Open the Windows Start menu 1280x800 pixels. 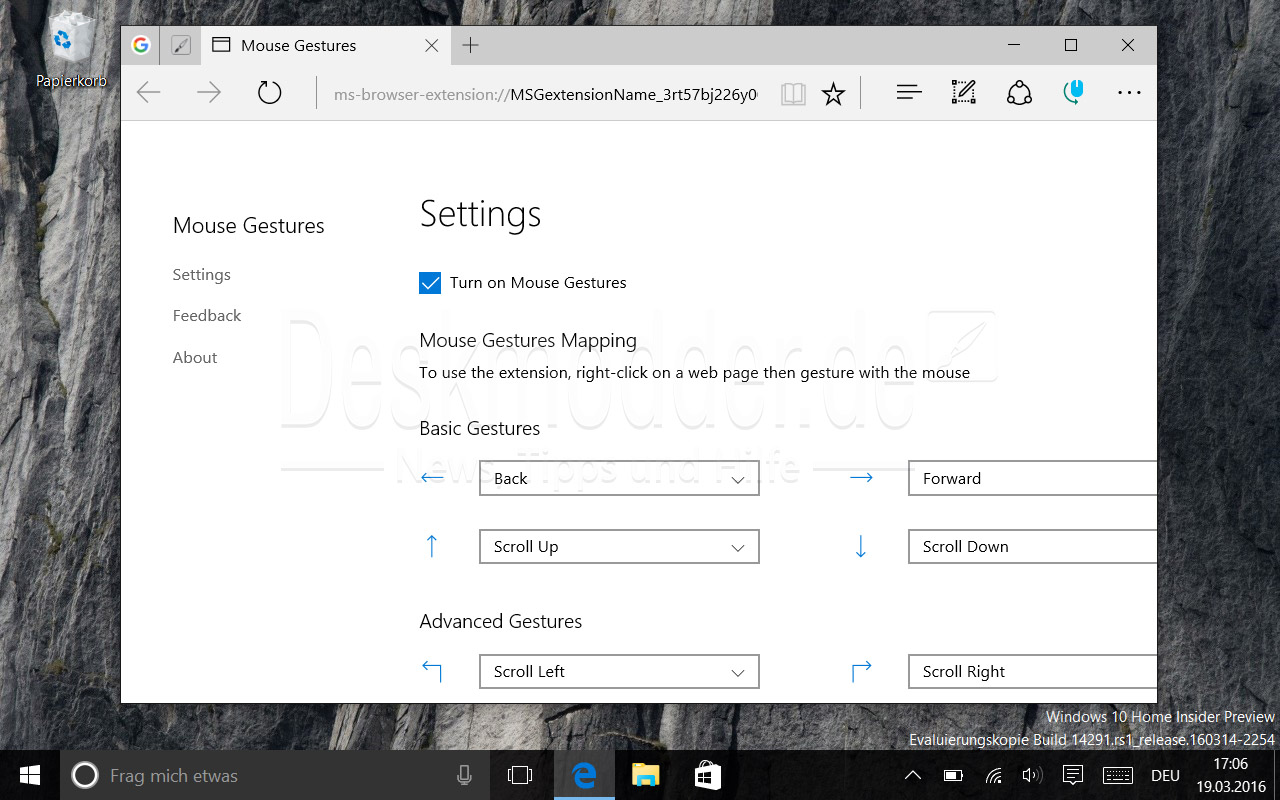(x=30, y=775)
